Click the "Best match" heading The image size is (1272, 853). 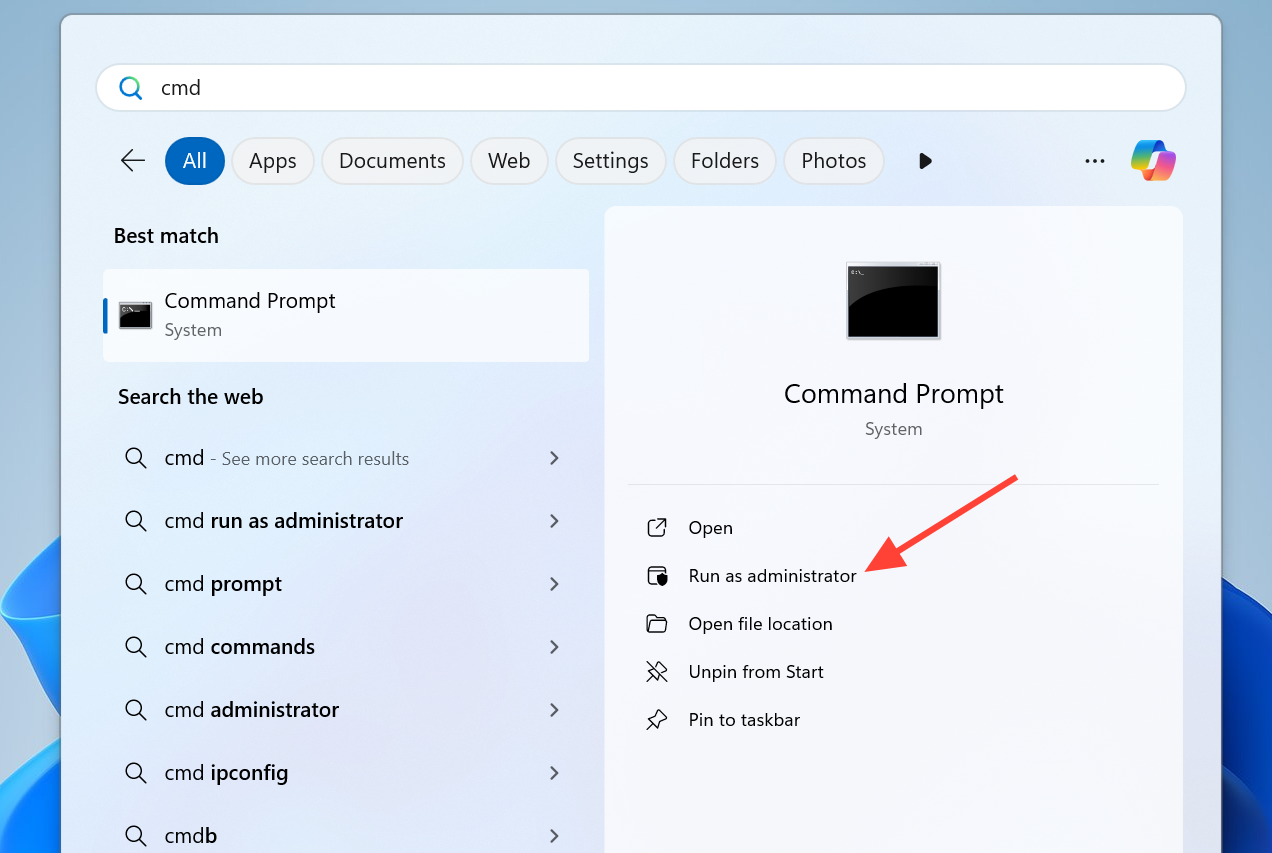point(166,236)
